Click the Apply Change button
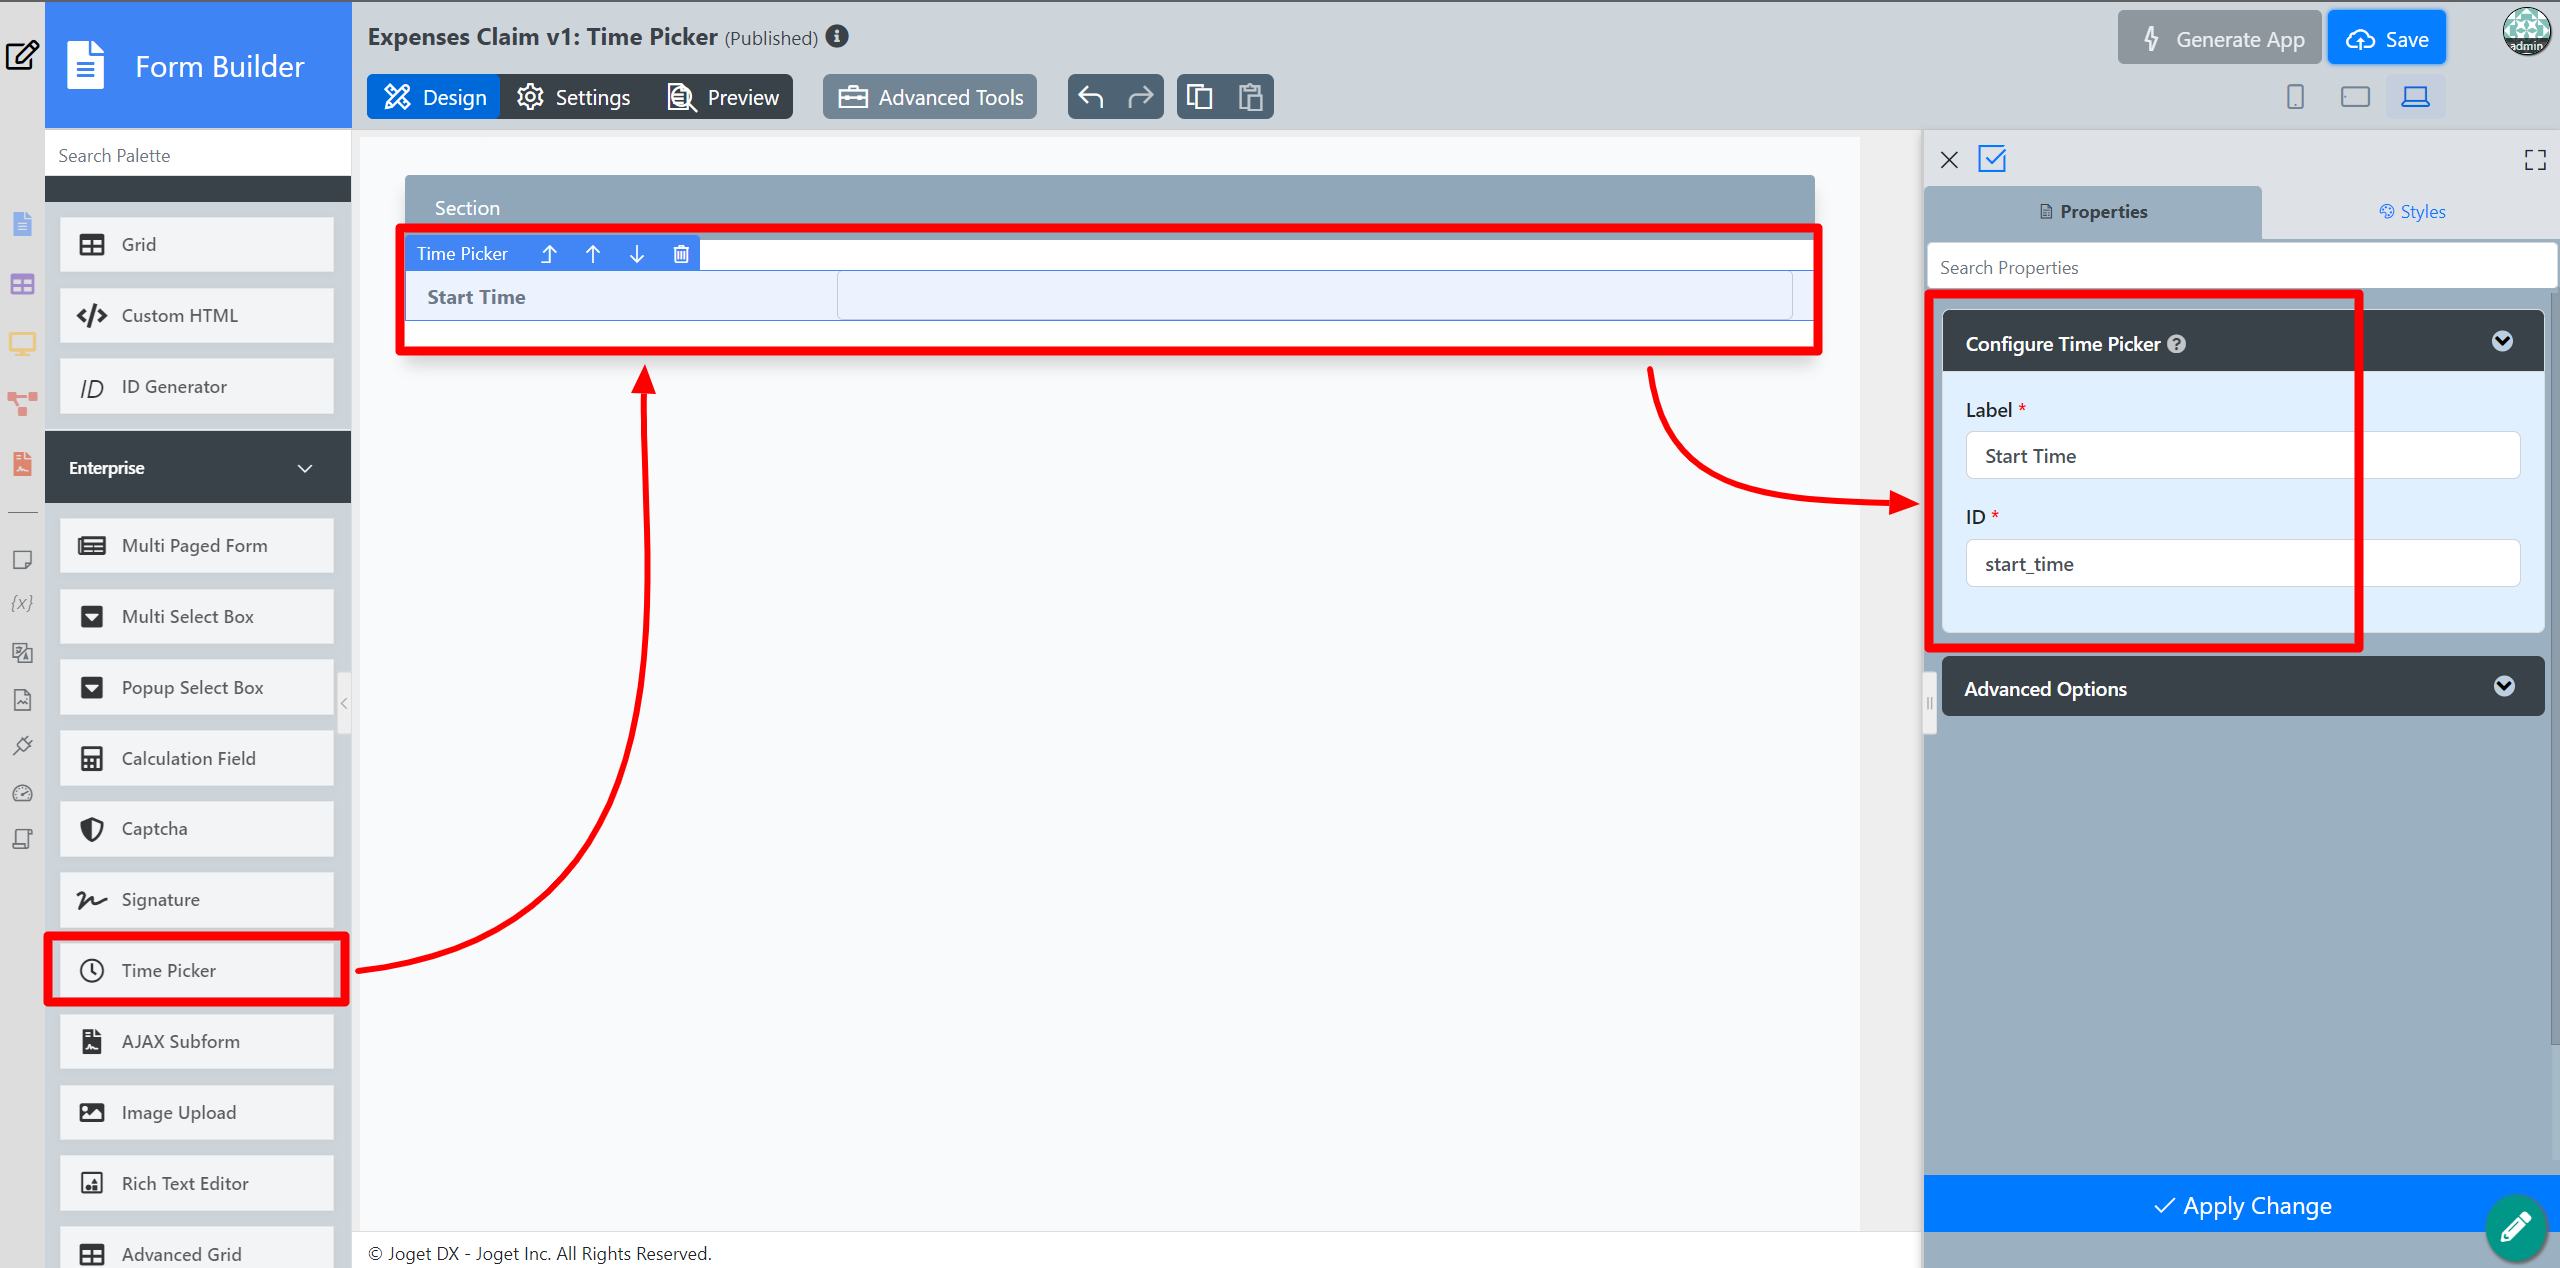 [2241, 1206]
